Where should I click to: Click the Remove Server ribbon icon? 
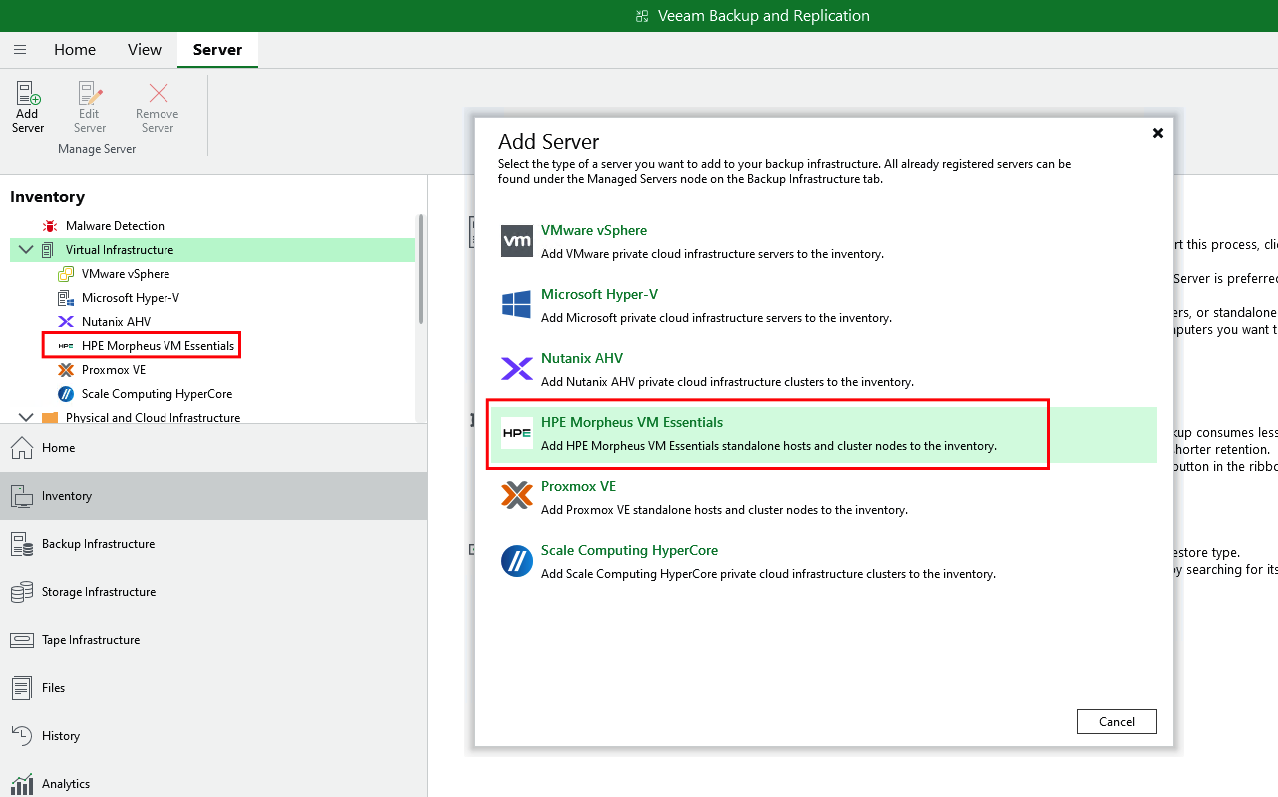click(x=158, y=94)
